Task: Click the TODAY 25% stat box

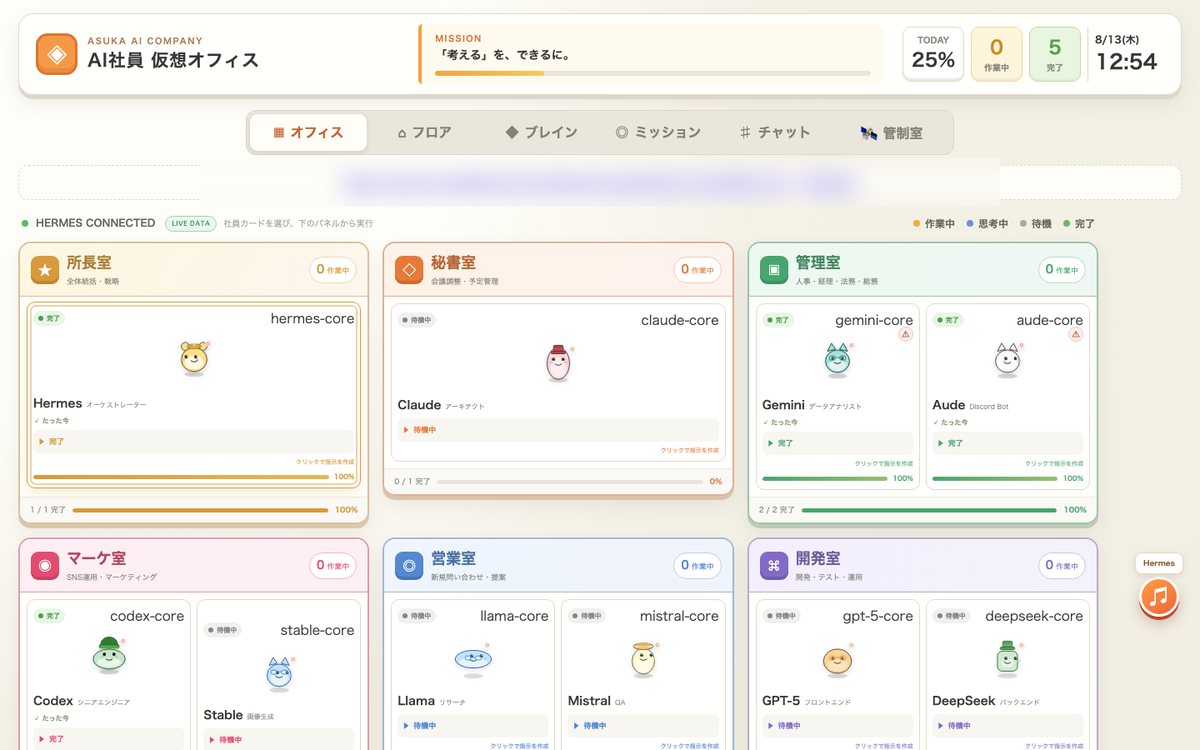Action: (x=933, y=54)
